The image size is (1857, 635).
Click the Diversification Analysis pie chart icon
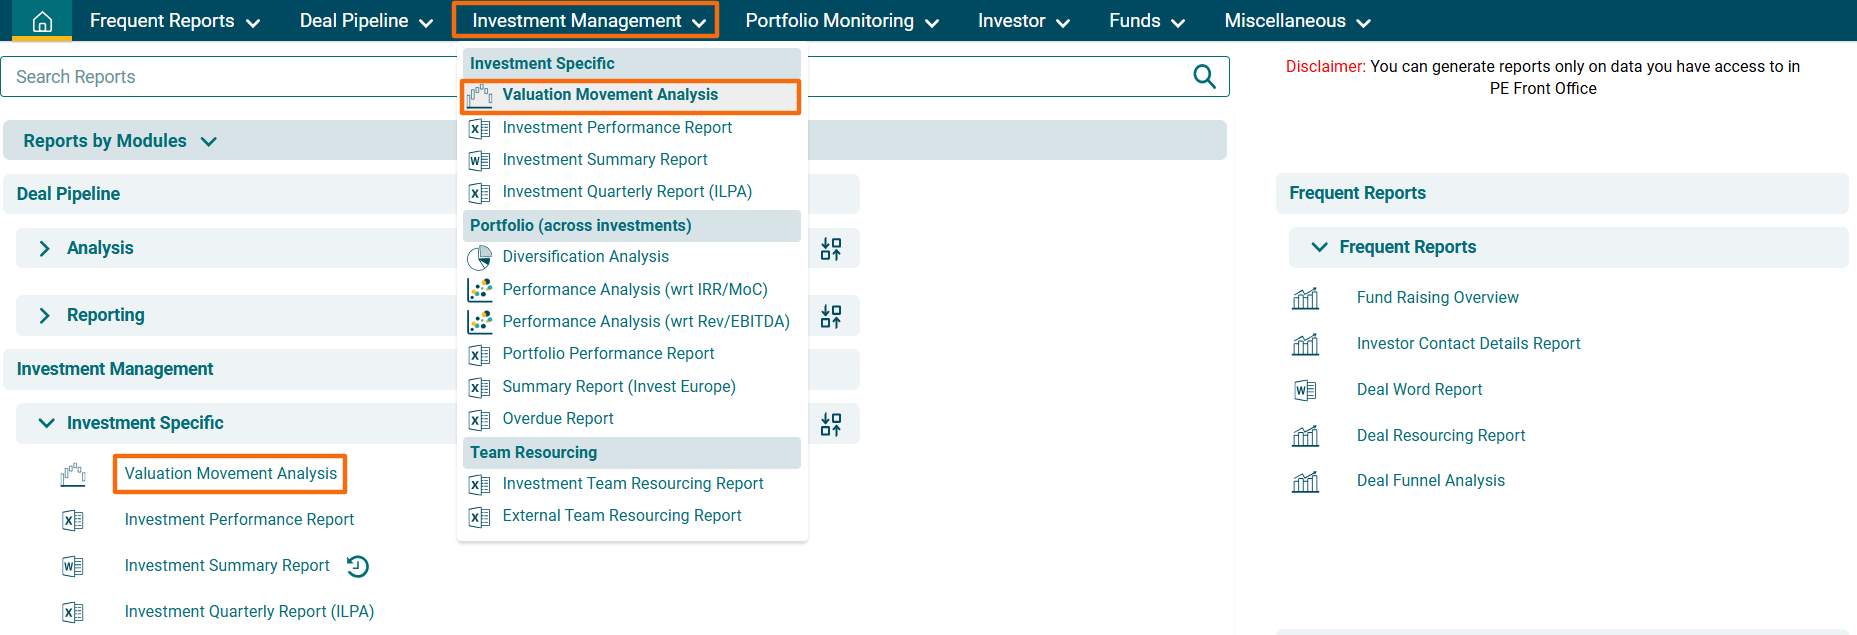click(480, 258)
